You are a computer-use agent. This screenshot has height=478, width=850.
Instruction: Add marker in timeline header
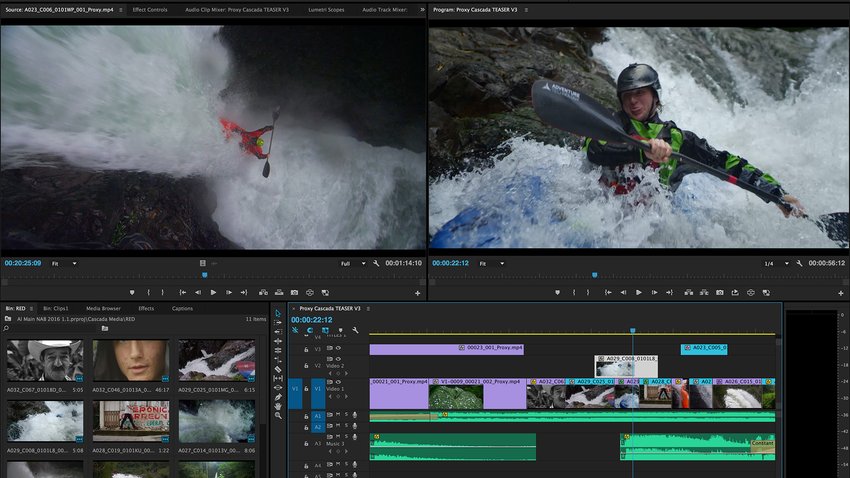[x=340, y=330]
